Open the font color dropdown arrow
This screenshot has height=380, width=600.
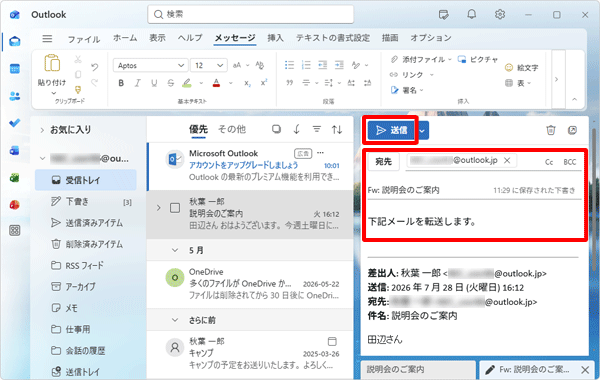(230, 83)
